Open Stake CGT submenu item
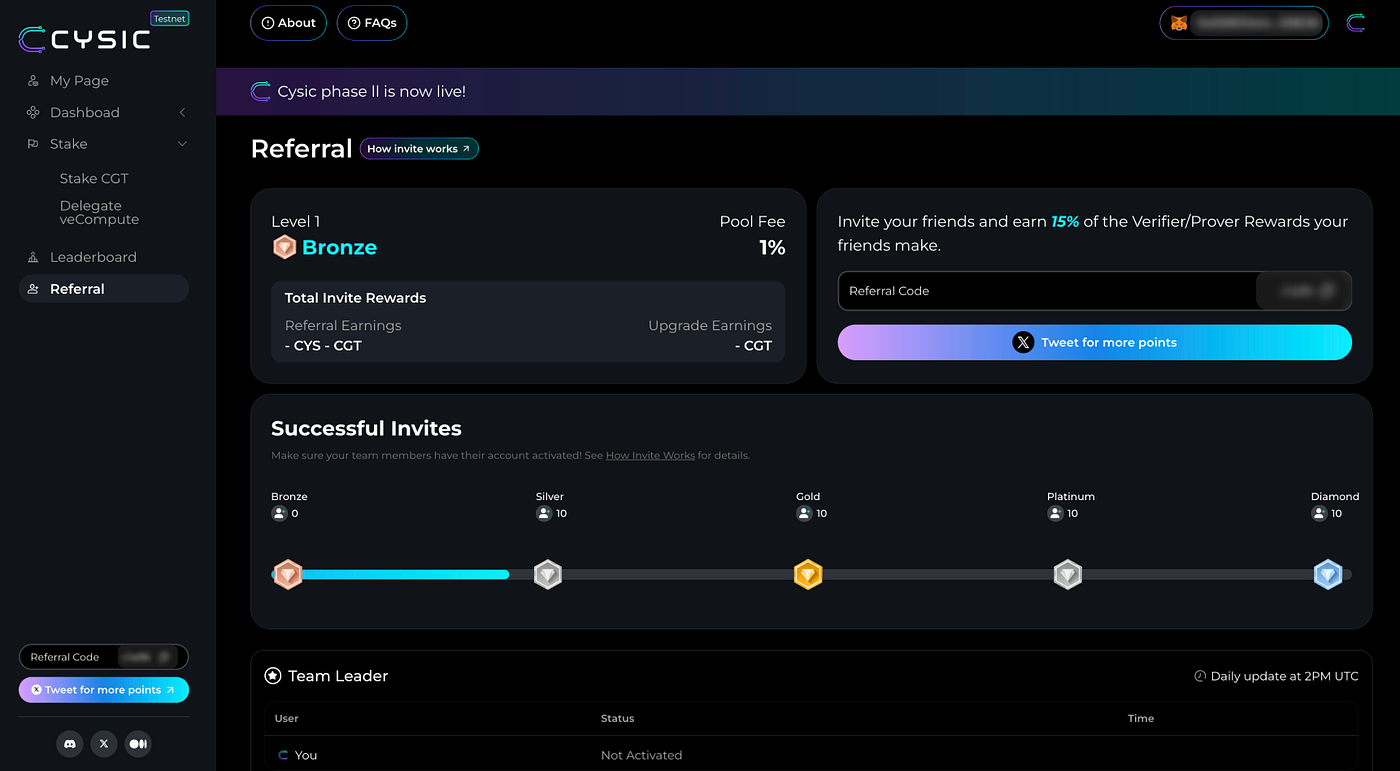1400x771 pixels. click(94, 179)
